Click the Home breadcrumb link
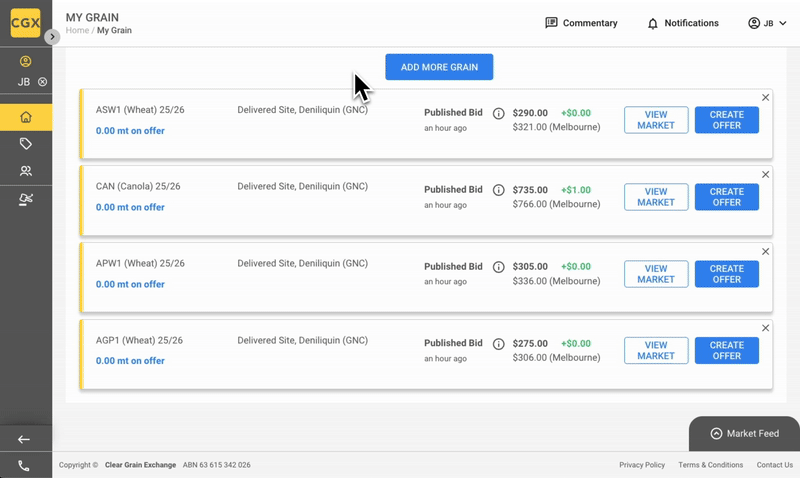800x478 pixels. [x=77, y=30]
